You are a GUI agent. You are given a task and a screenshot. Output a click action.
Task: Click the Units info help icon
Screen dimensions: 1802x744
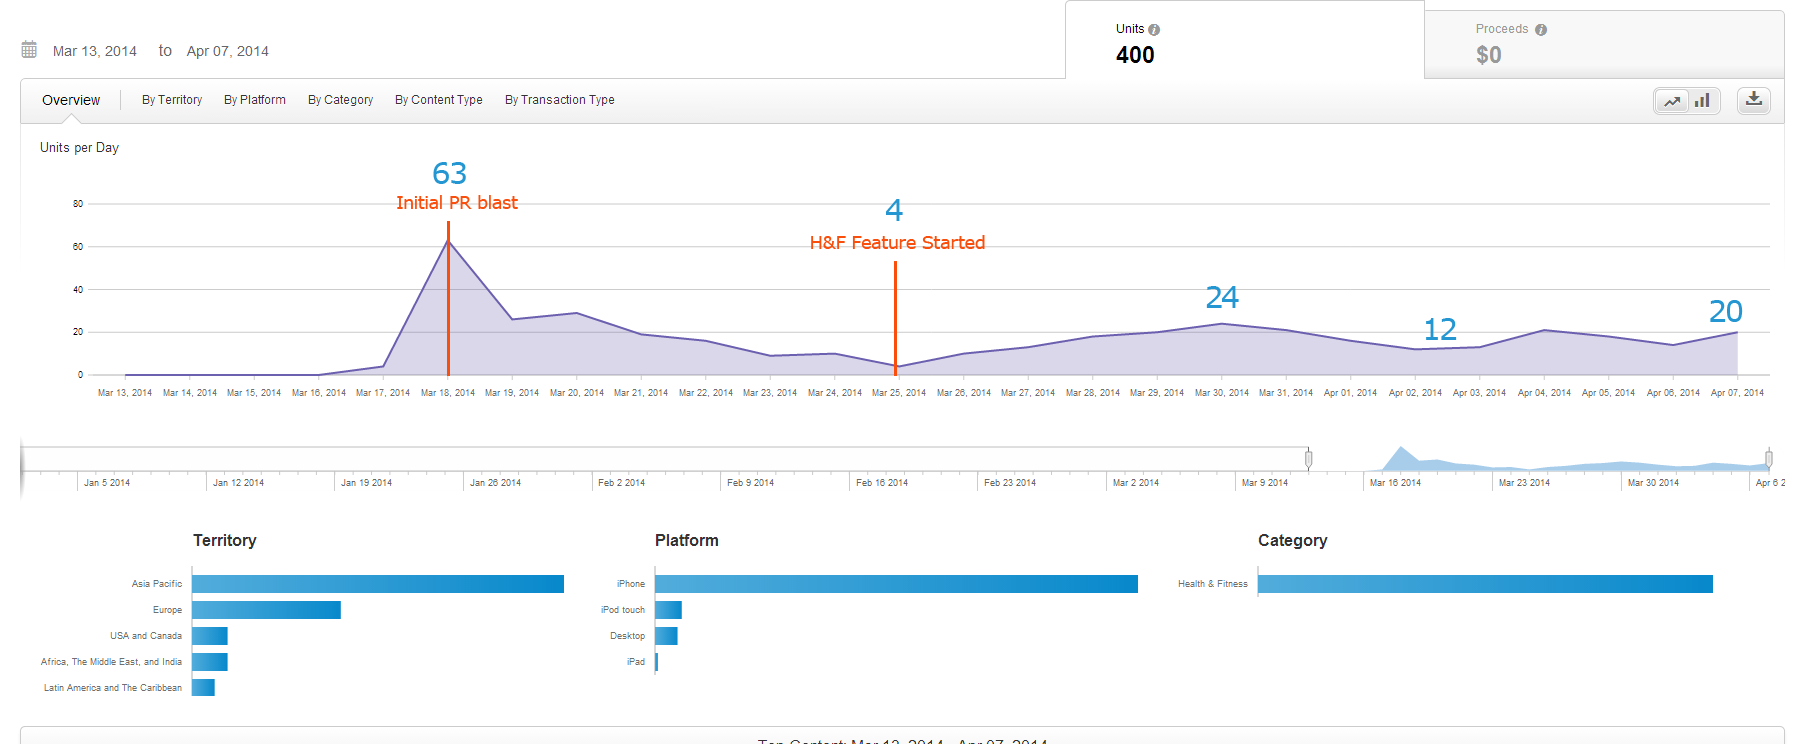[x=1154, y=30]
